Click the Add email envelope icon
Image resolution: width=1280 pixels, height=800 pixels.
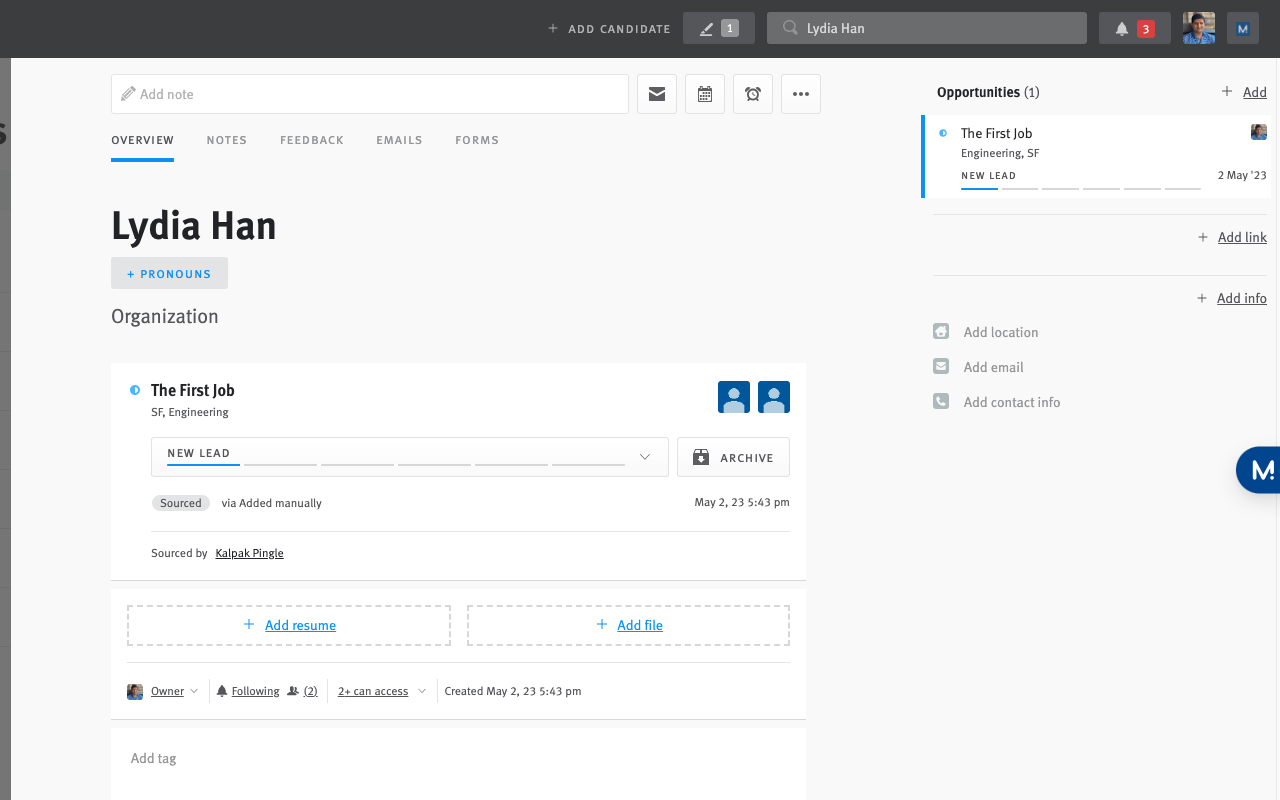940,366
